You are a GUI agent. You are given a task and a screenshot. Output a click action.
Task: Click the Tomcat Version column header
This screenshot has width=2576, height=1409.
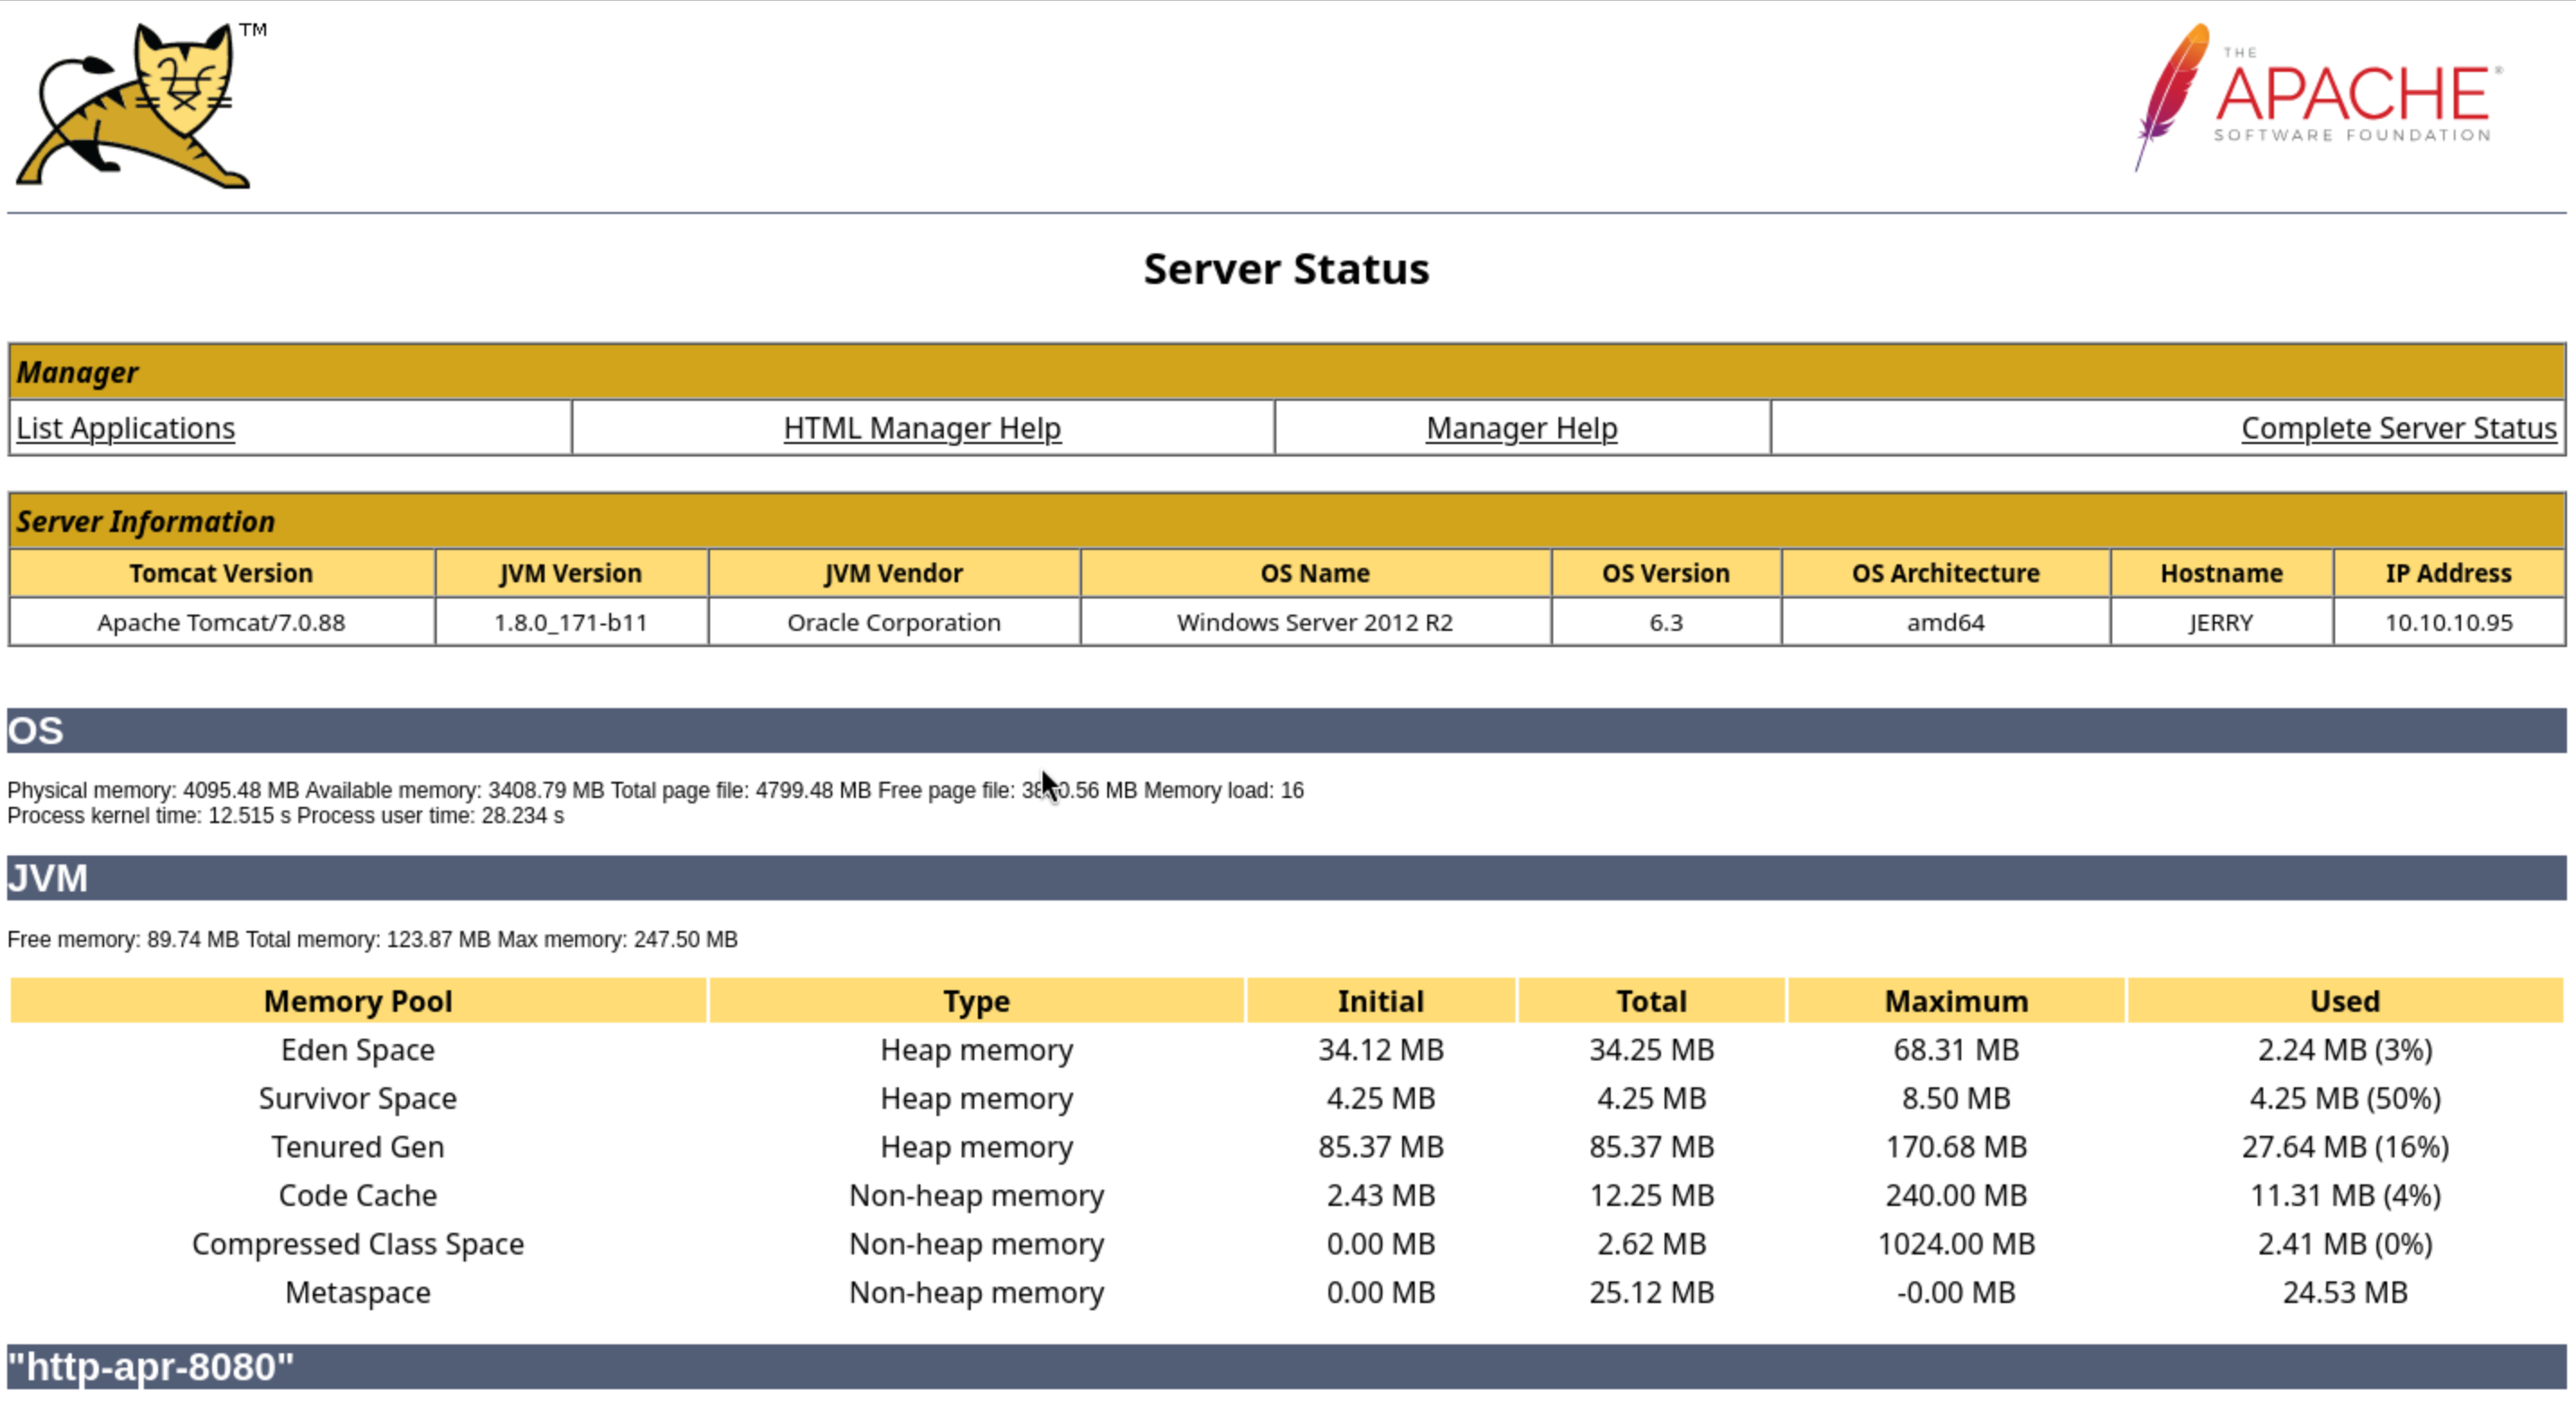pyautogui.click(x=220, y=573)
